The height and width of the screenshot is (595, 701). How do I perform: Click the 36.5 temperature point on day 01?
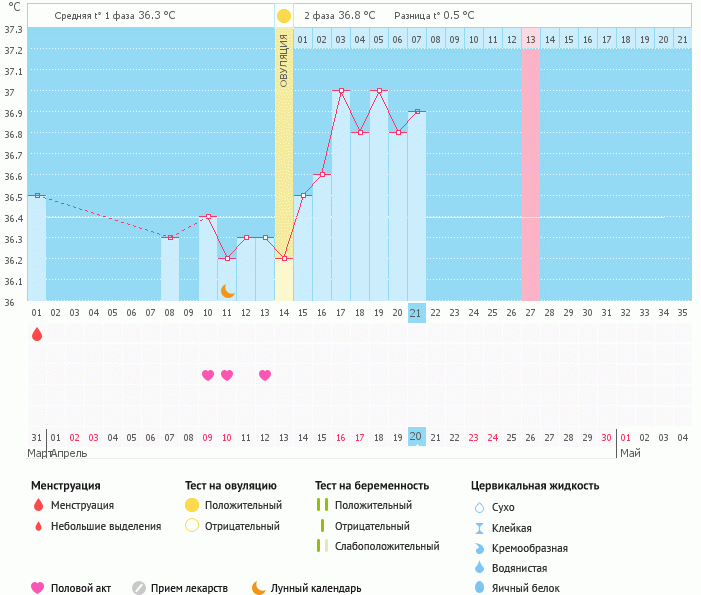[x=37, y=195]
